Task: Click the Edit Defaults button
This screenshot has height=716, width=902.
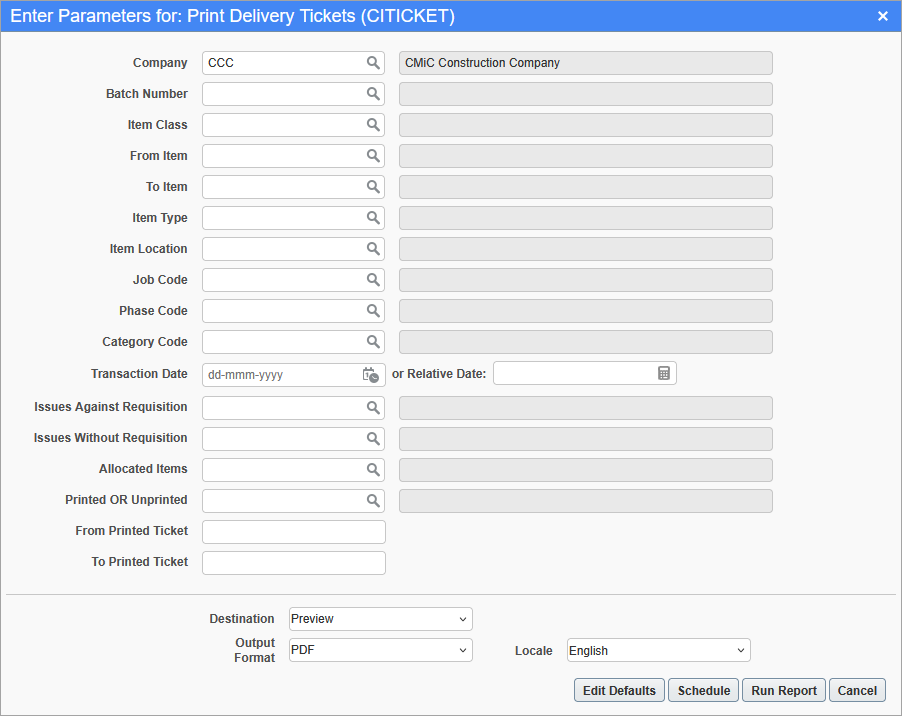Action: (619, 691)
